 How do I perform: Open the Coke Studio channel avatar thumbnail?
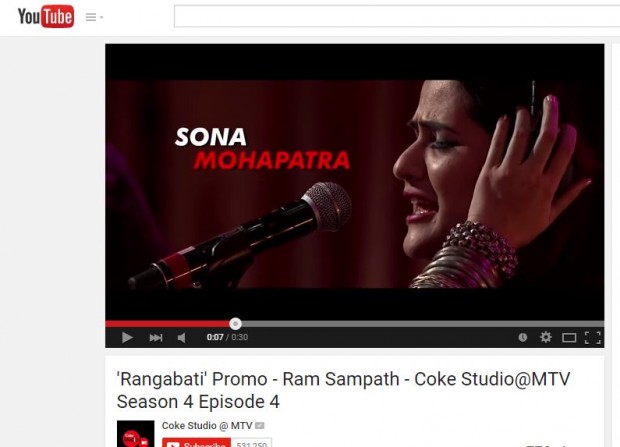click(x=136, y=434)
